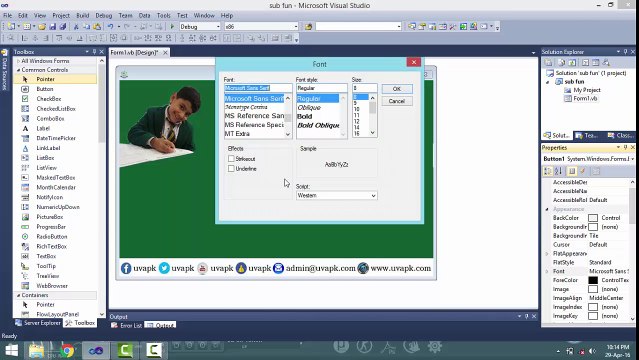639x360 pixels.
Task: Click Visual Studio icon in taskbar
Action: pos(96,350)
